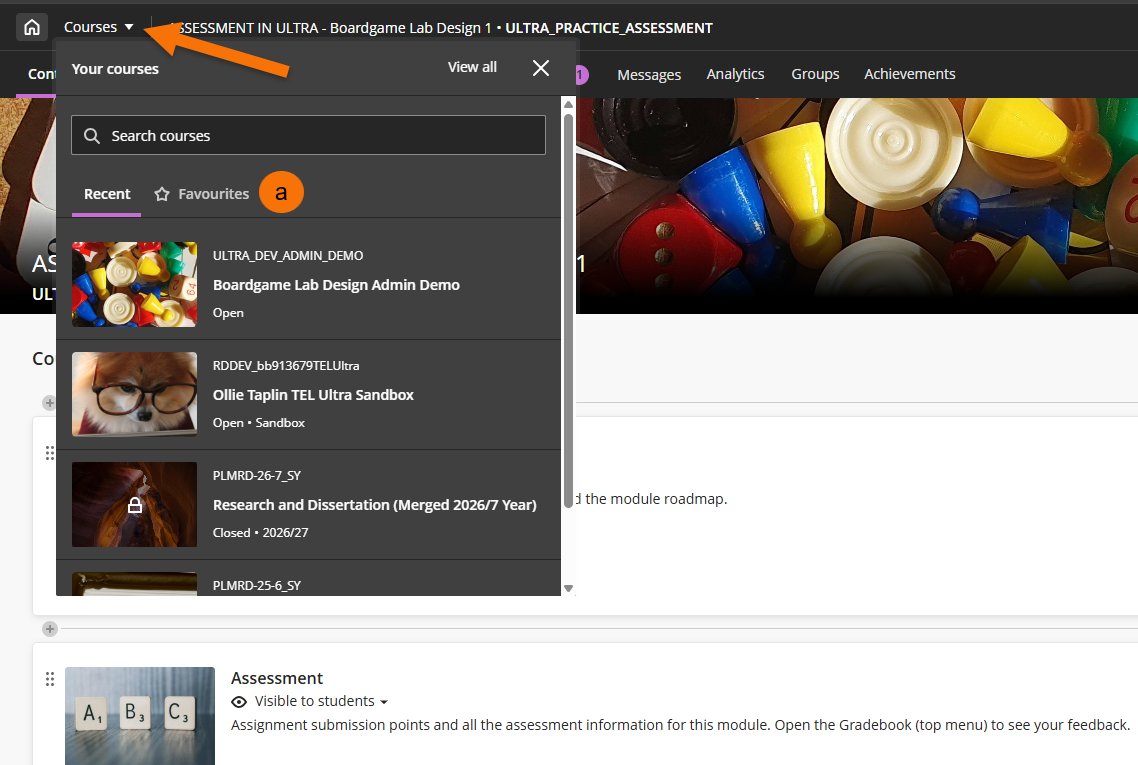1138x765 pixels.
Task: Click the Closed • 2026/27 status text
Action: 261,533
